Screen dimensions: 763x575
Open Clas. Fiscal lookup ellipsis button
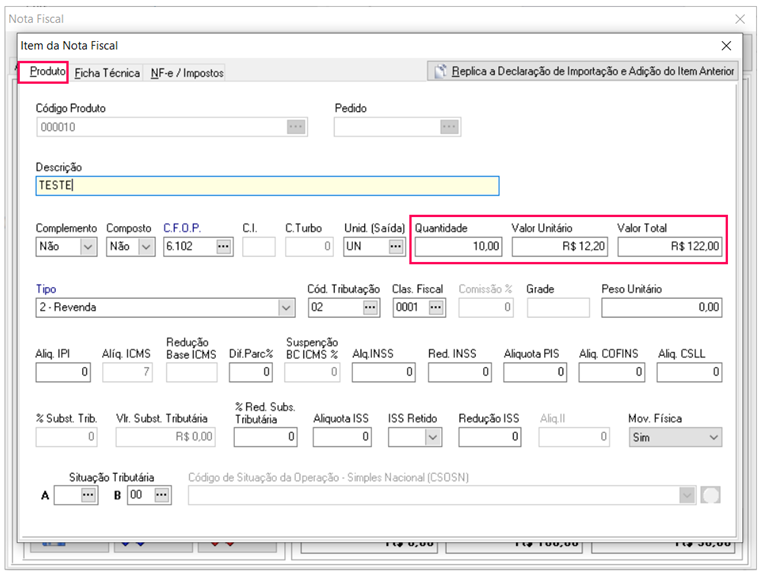tap(435, 308)
